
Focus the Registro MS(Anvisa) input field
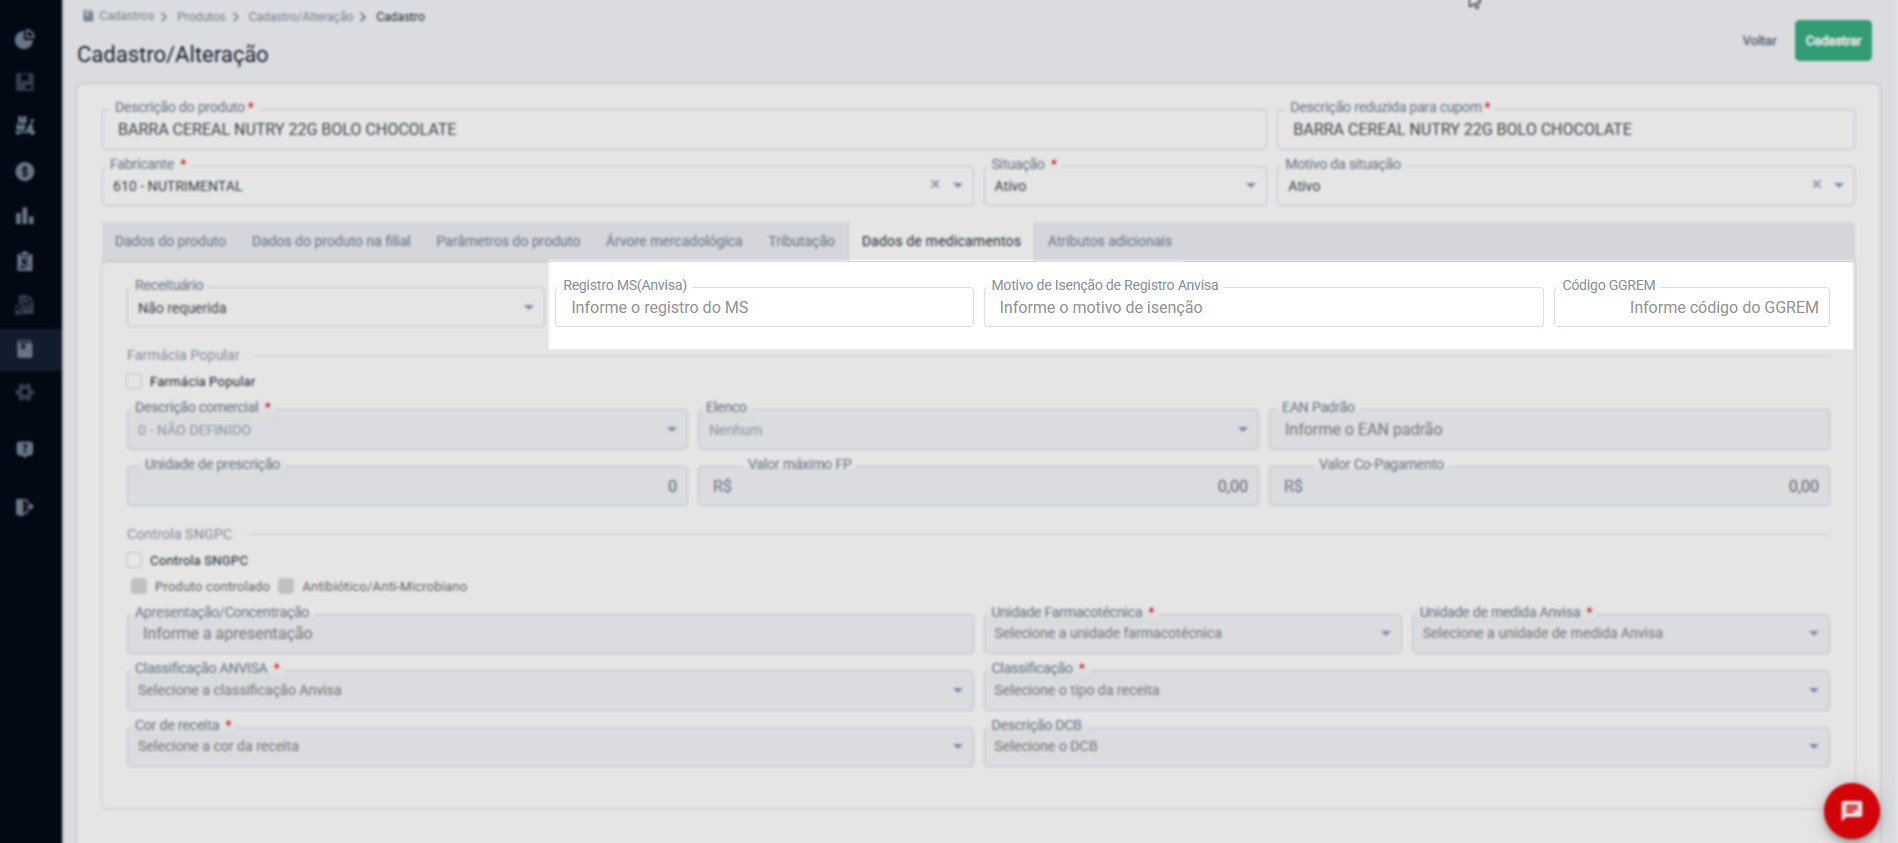[764, 307]
